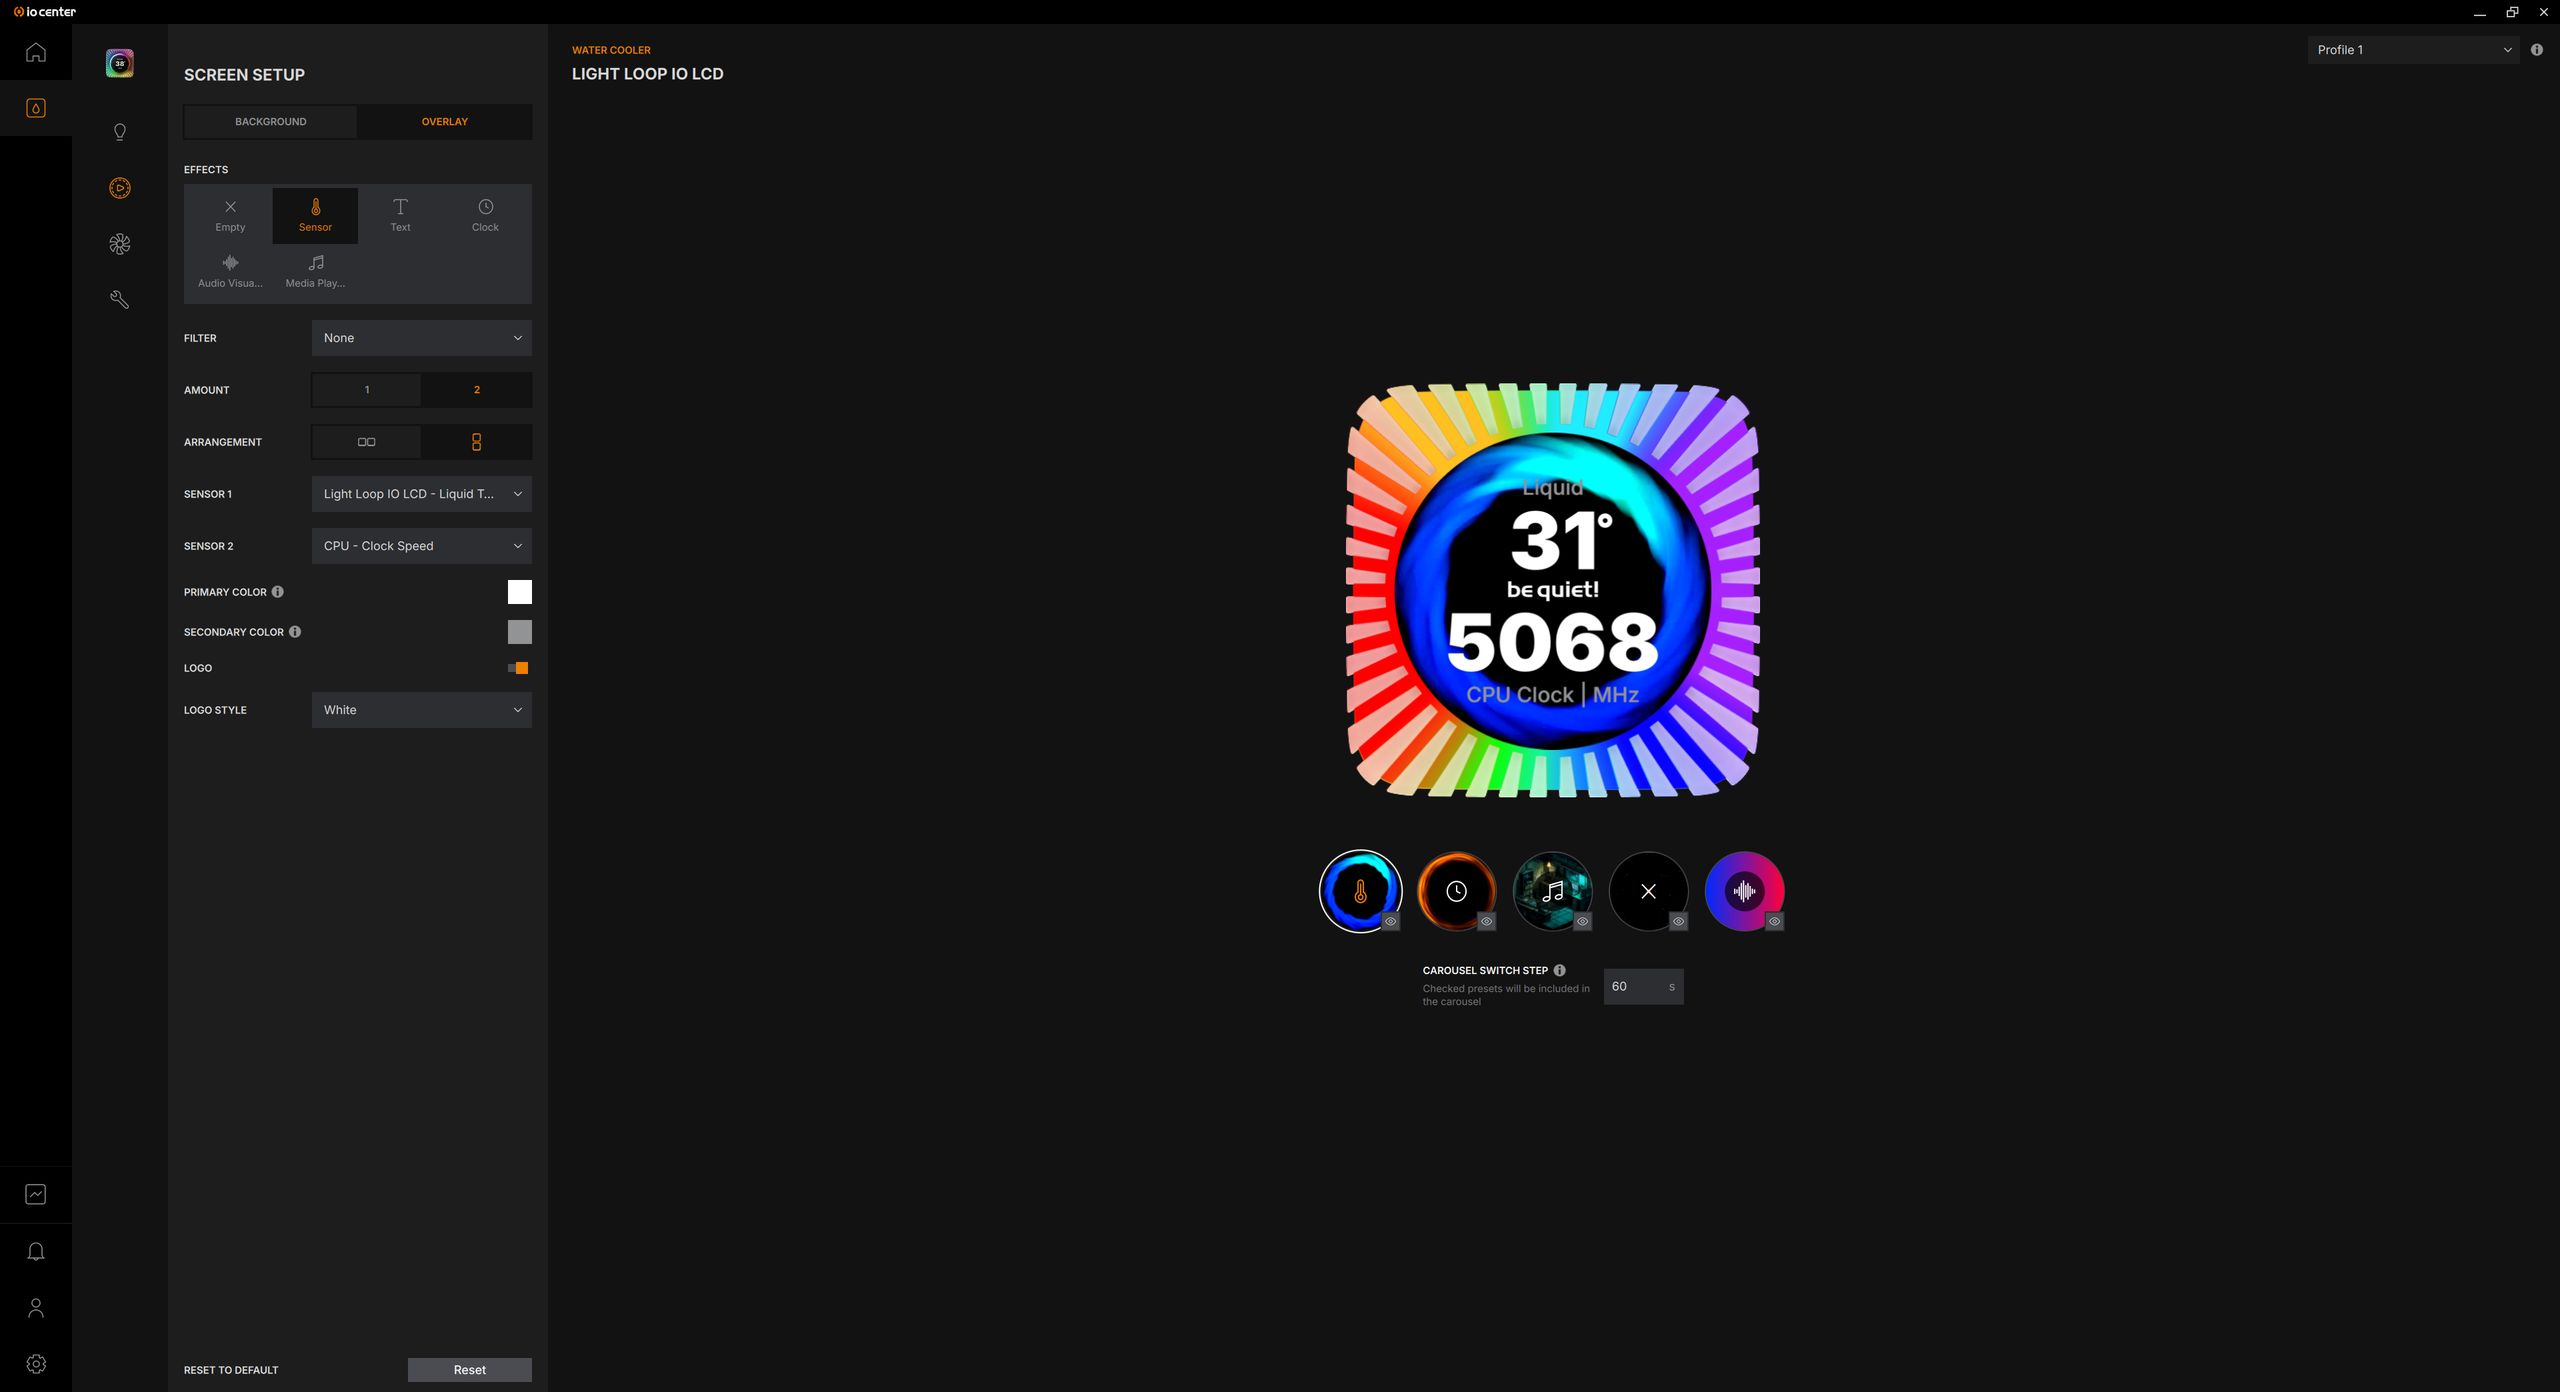Show Carousel Switch Step info tooltip

point(1560,970)
